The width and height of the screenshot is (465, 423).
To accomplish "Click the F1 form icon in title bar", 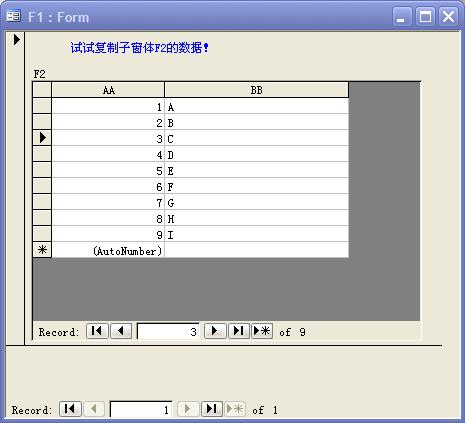I will pos(14,16).
